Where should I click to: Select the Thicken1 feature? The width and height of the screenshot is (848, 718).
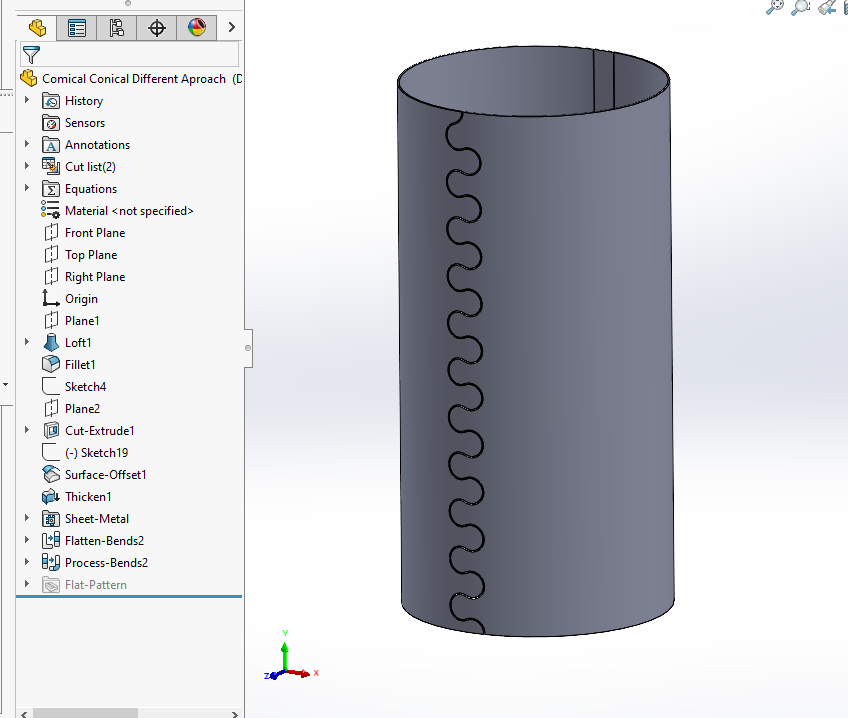point(88,497)
